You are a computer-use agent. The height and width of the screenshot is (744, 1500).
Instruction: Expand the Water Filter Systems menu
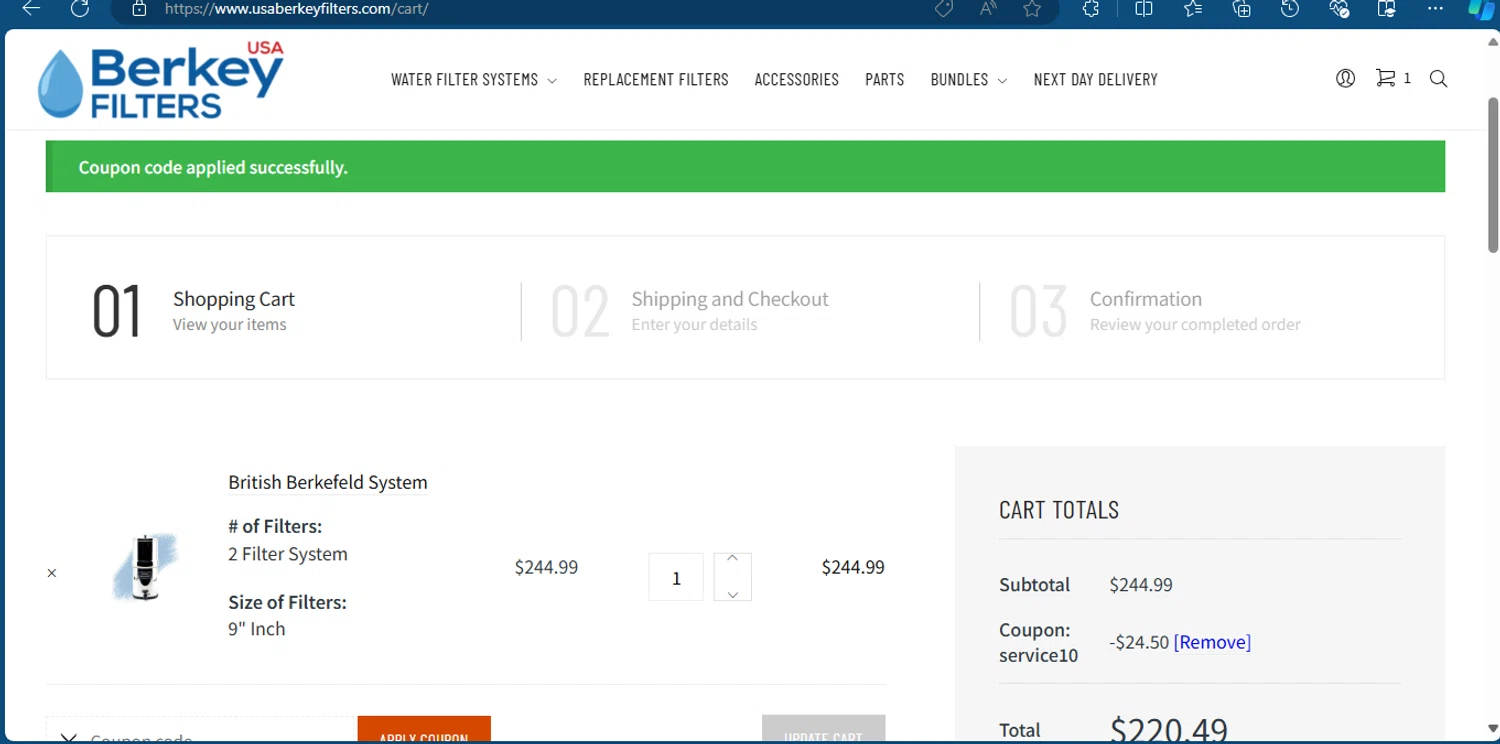(474, 80)
